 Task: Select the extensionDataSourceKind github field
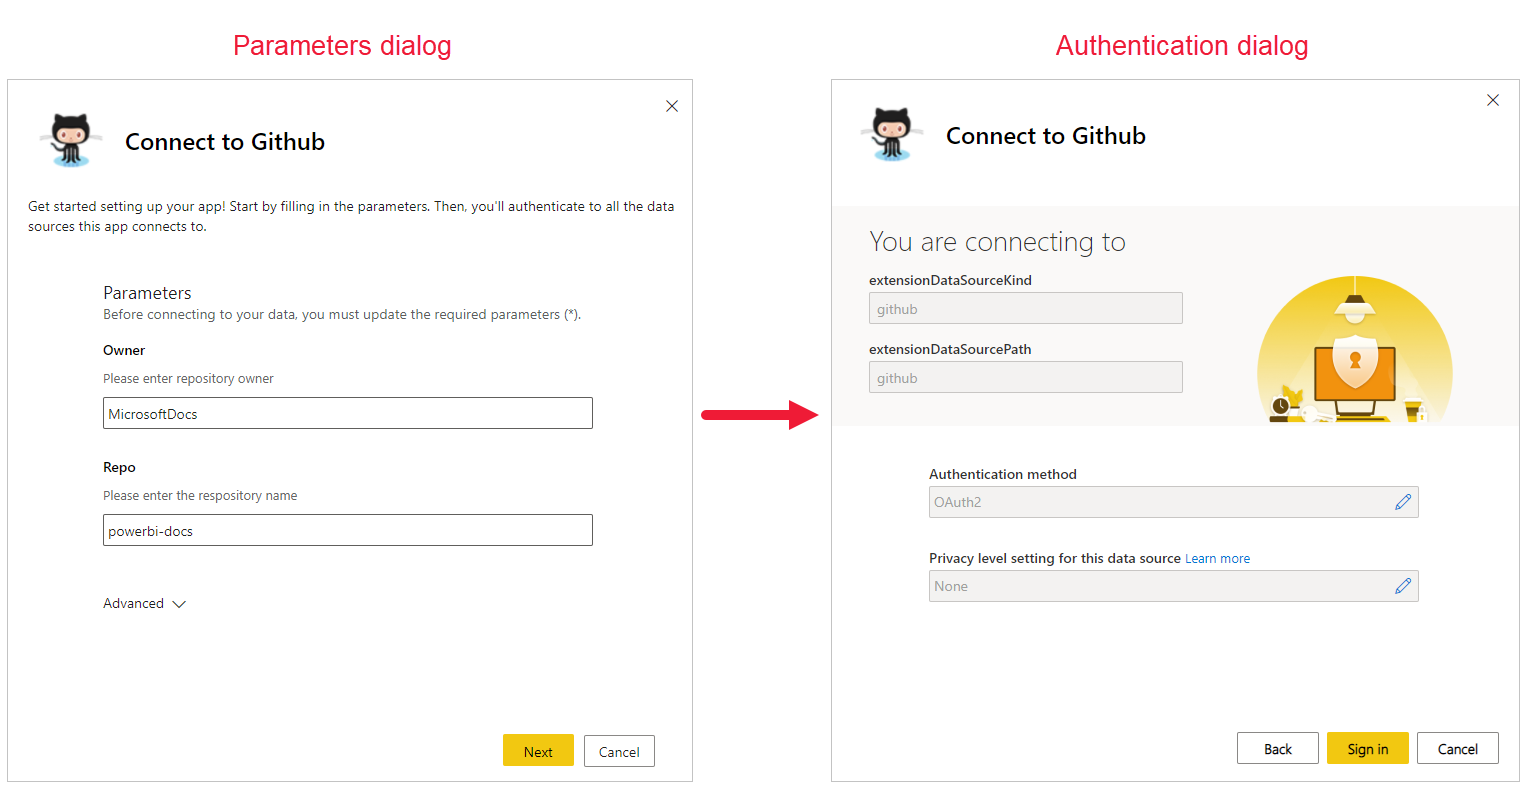(1025, 308)
